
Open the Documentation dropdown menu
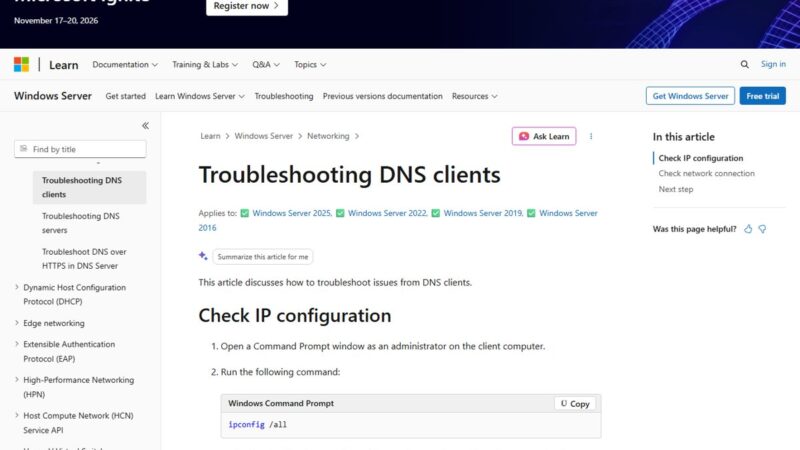click(125, 65)
